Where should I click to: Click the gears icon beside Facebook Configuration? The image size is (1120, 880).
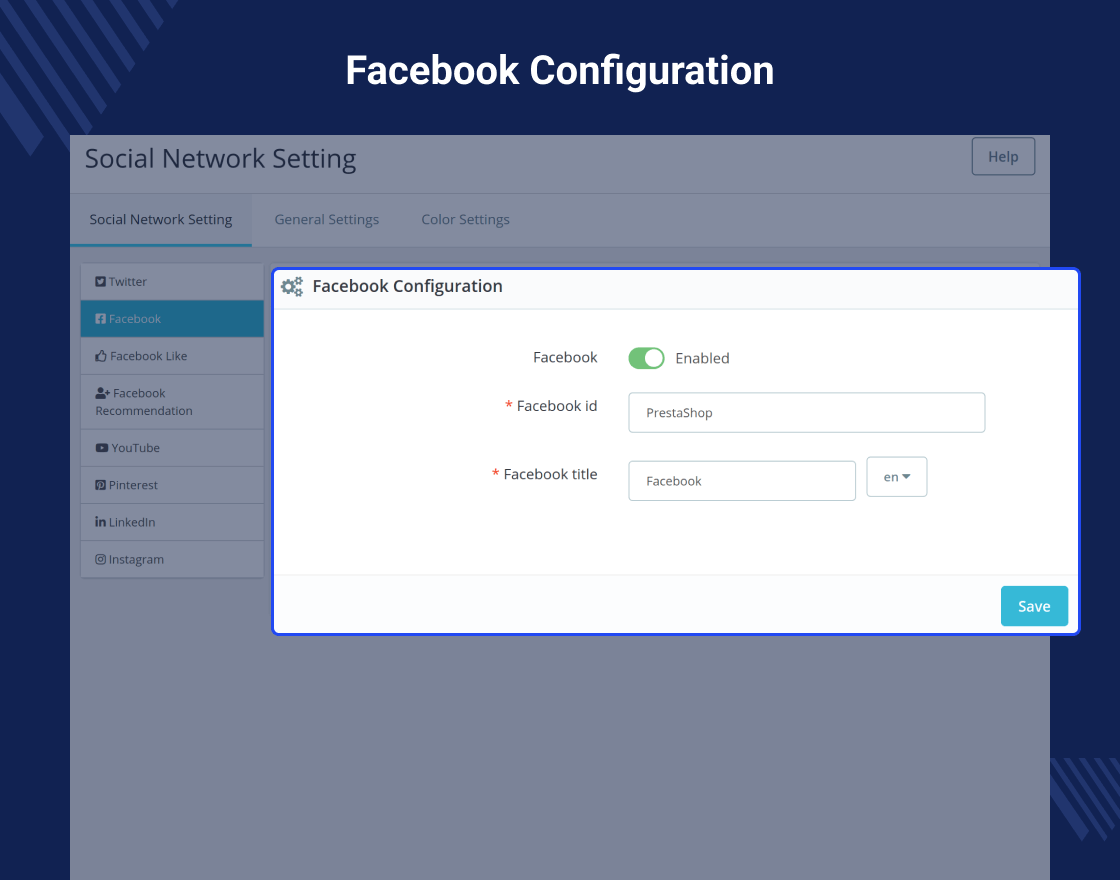pos(292,286)
